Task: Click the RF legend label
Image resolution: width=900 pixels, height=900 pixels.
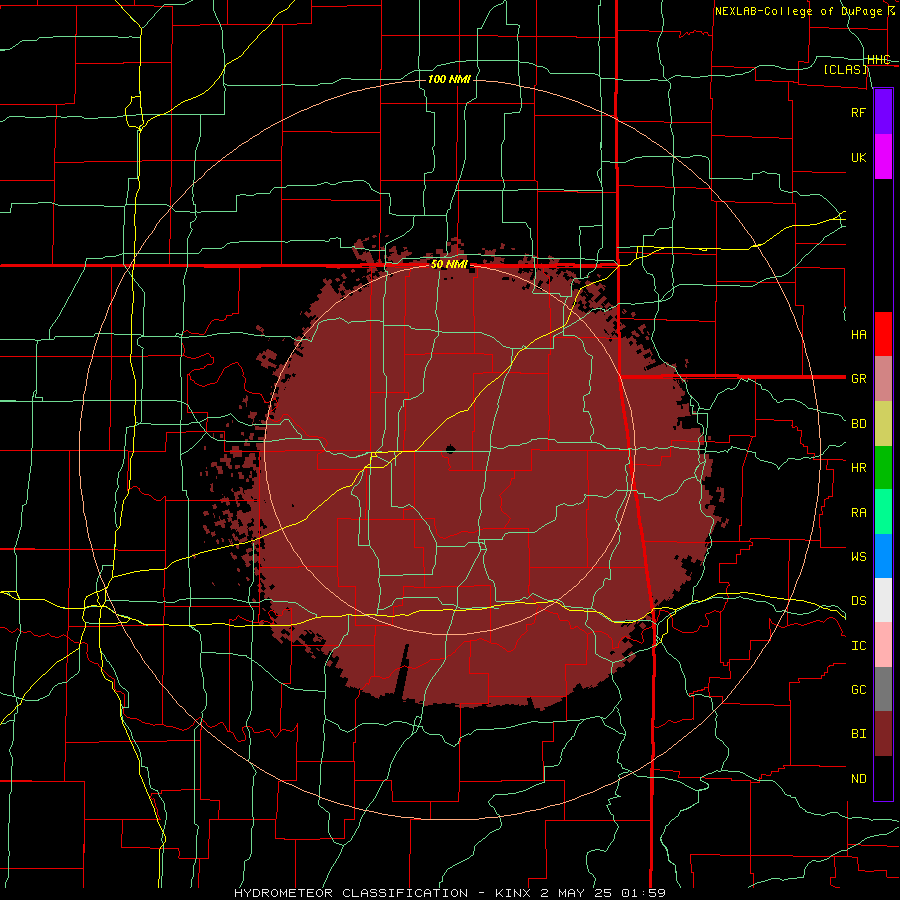Action: [859, 112]
